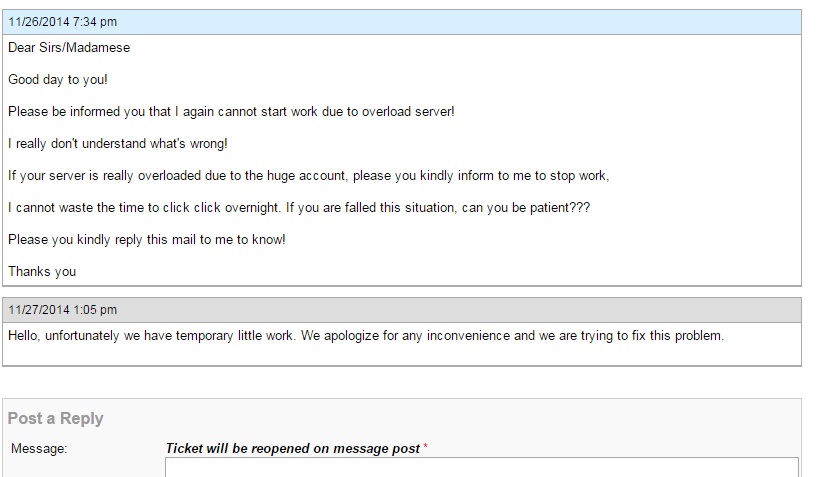Click "We apologize for any inconvenience" text

click(404, 336)
